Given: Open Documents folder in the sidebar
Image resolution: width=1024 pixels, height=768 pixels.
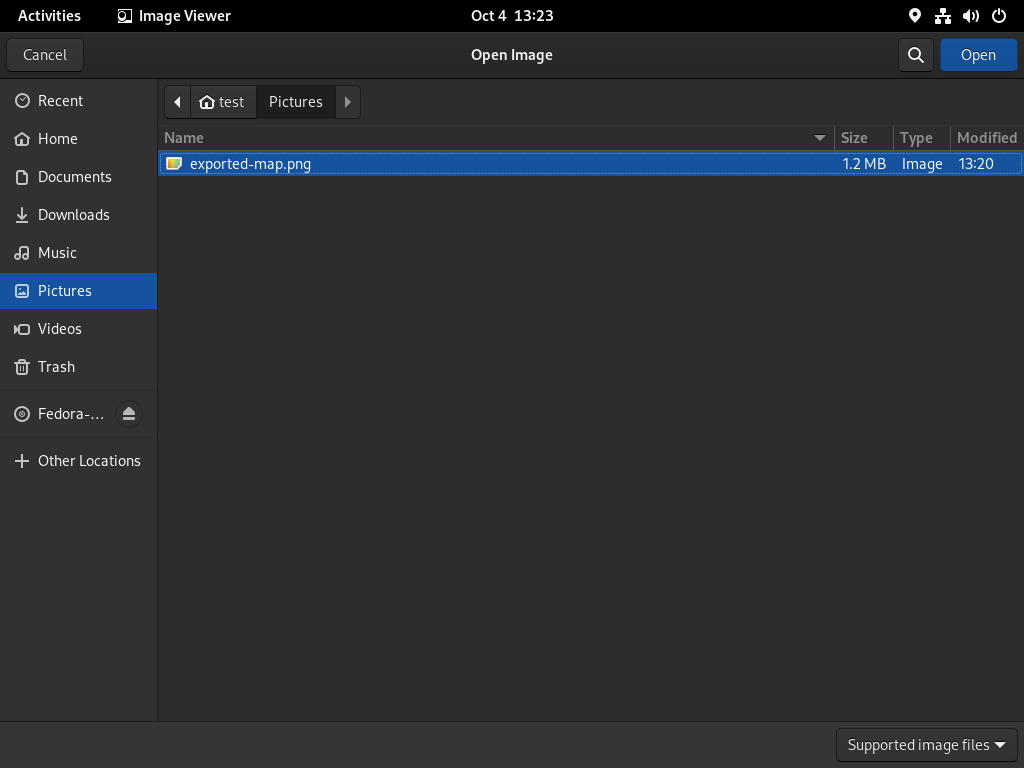Looking at the screenshot, I should (78, 177).
